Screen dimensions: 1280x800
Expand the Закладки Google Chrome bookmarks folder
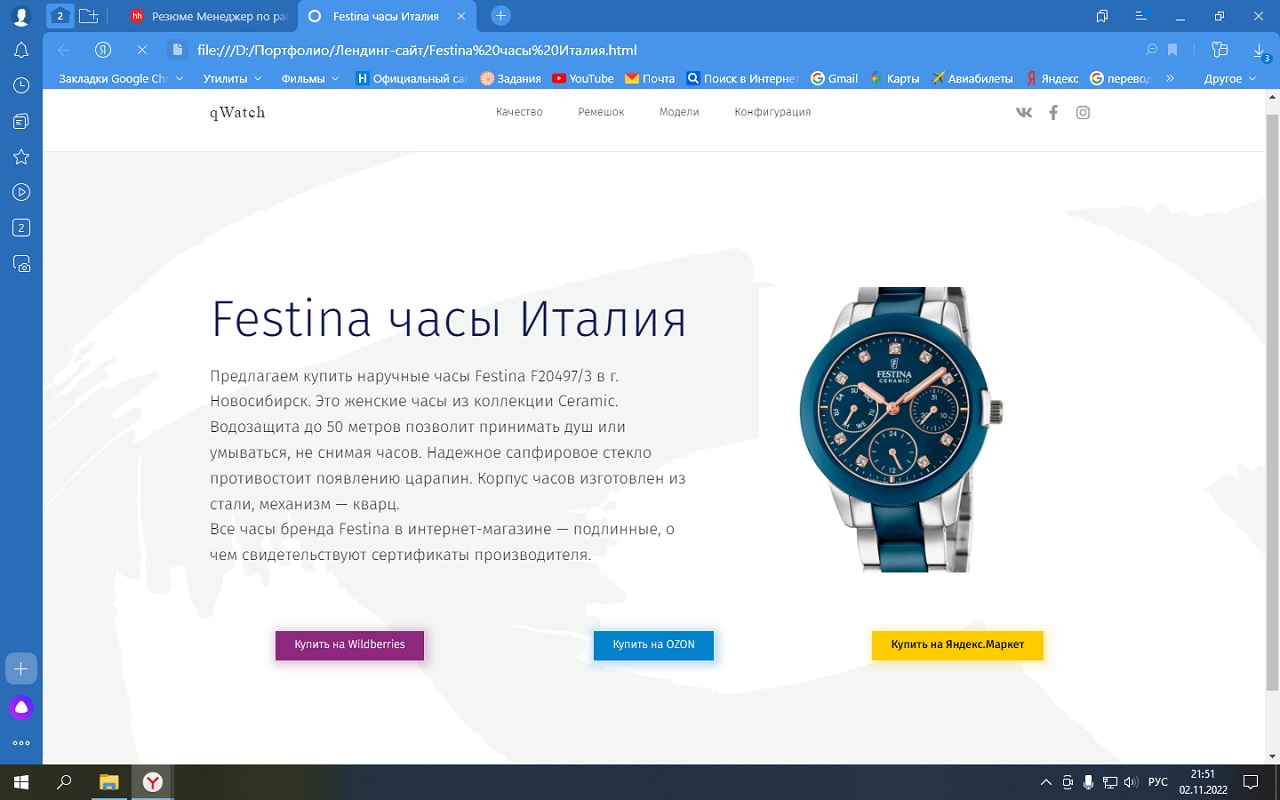121,78
